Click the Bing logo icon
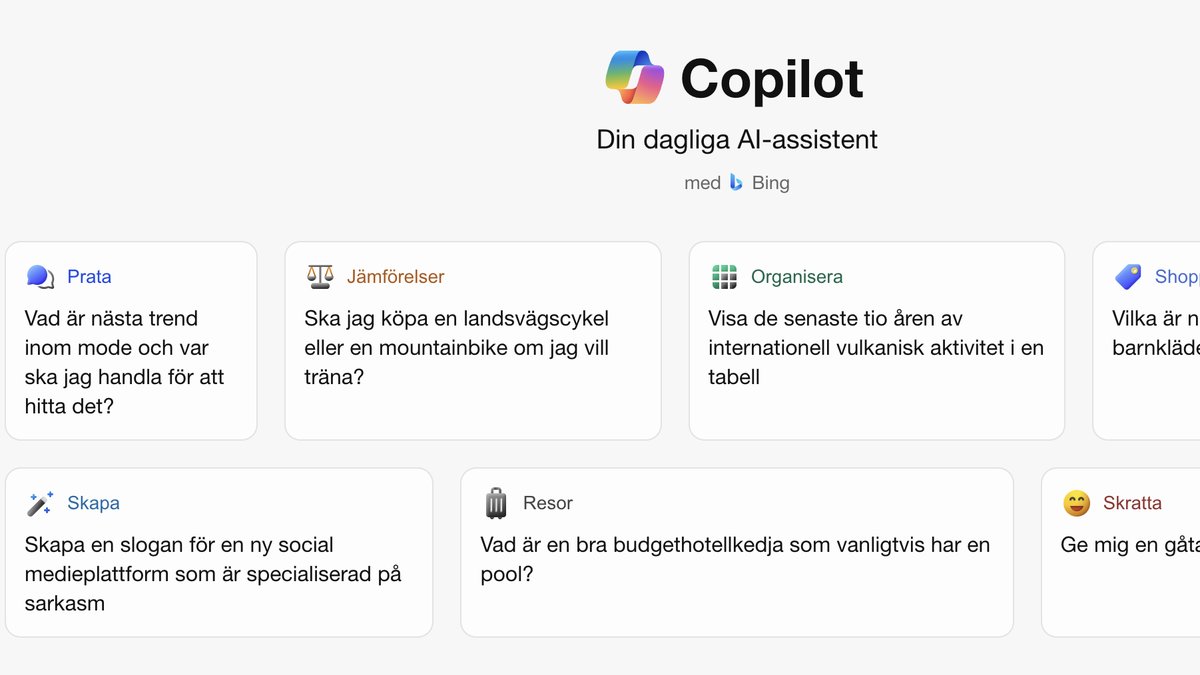1200x675 pixels. (736, 182)
